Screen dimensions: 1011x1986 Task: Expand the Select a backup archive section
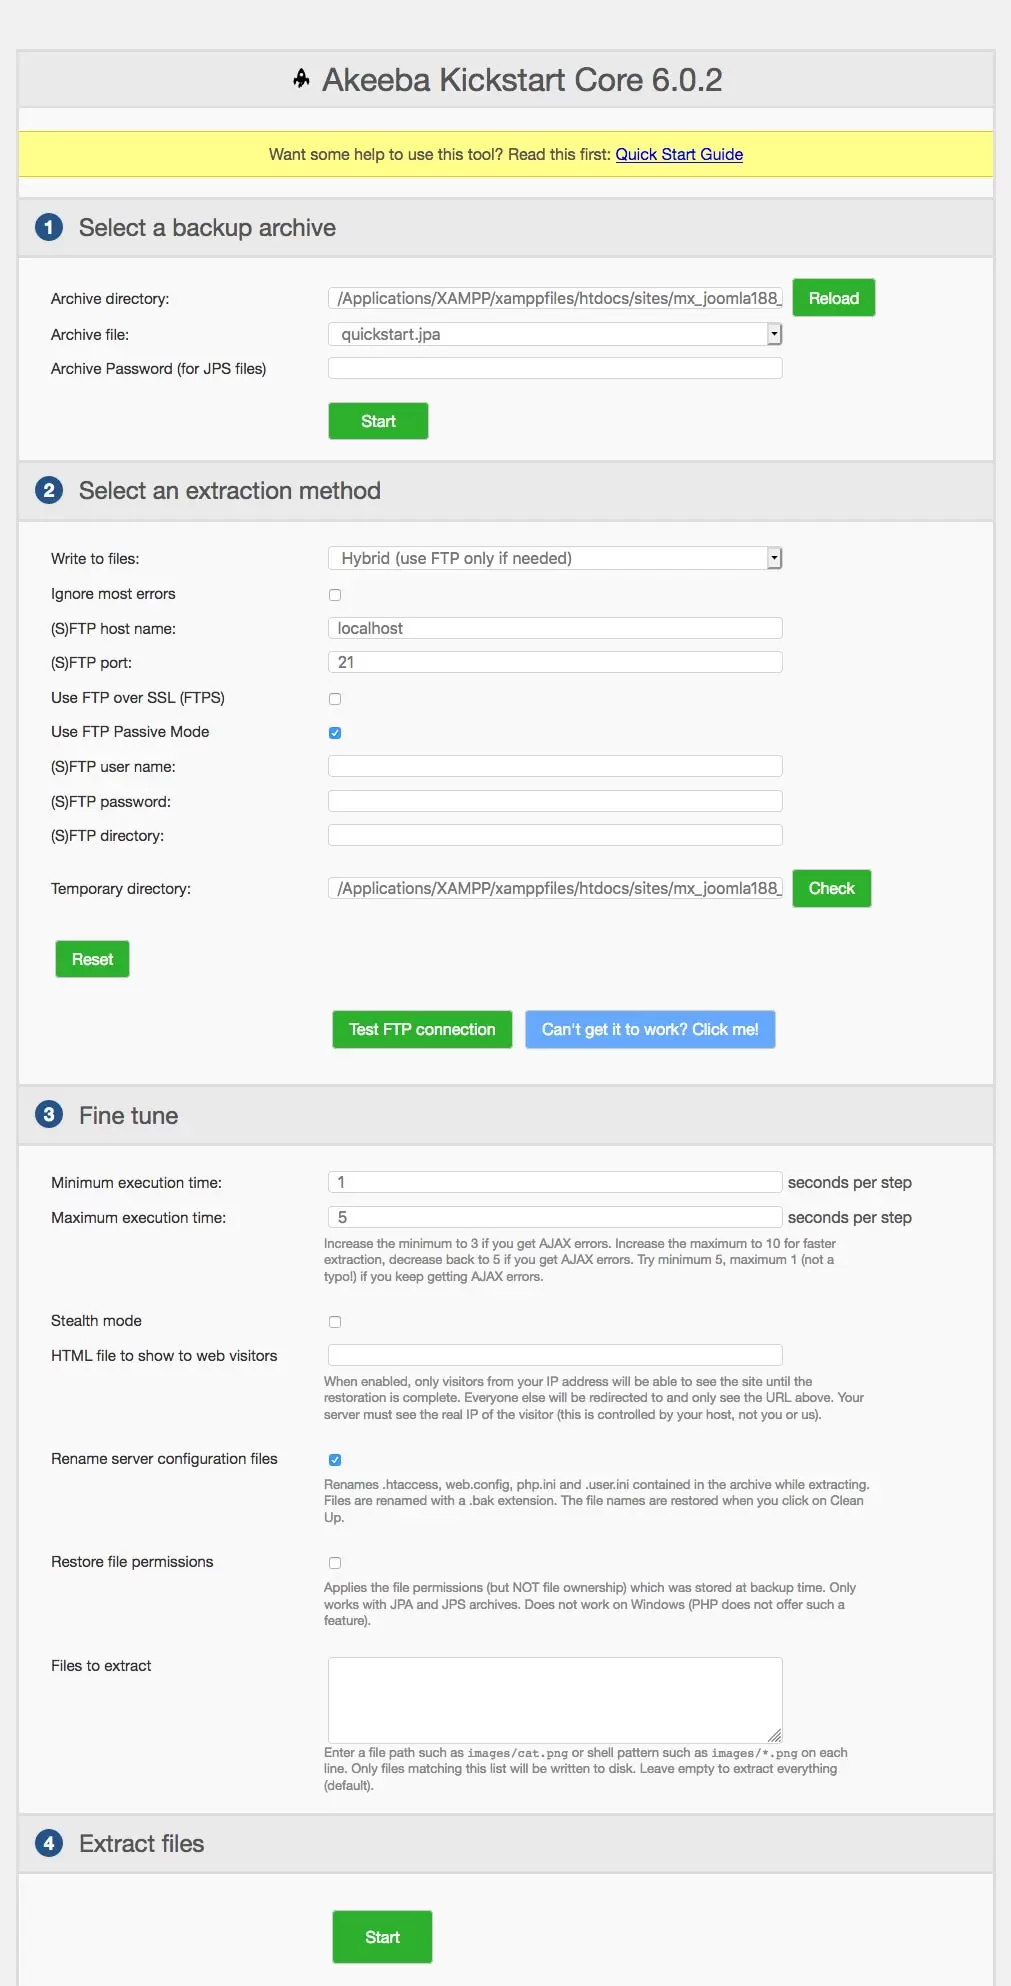206,227
